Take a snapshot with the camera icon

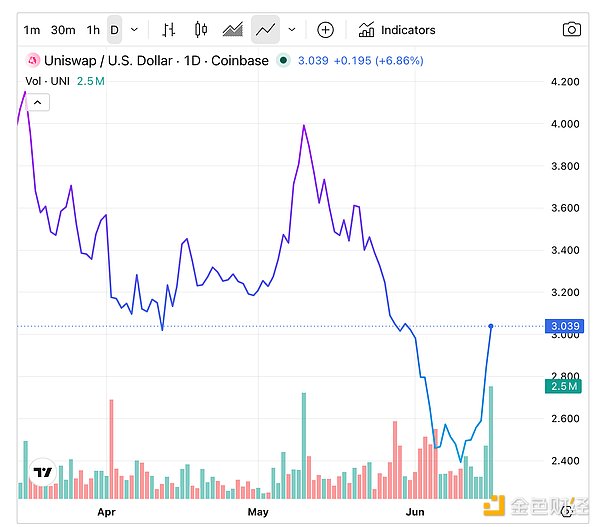coord(572,30)
